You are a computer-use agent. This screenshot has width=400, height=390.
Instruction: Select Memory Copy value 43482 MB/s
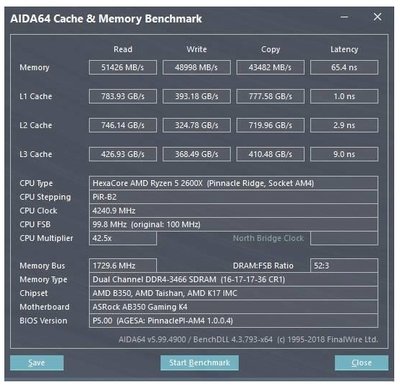(270, 67)
